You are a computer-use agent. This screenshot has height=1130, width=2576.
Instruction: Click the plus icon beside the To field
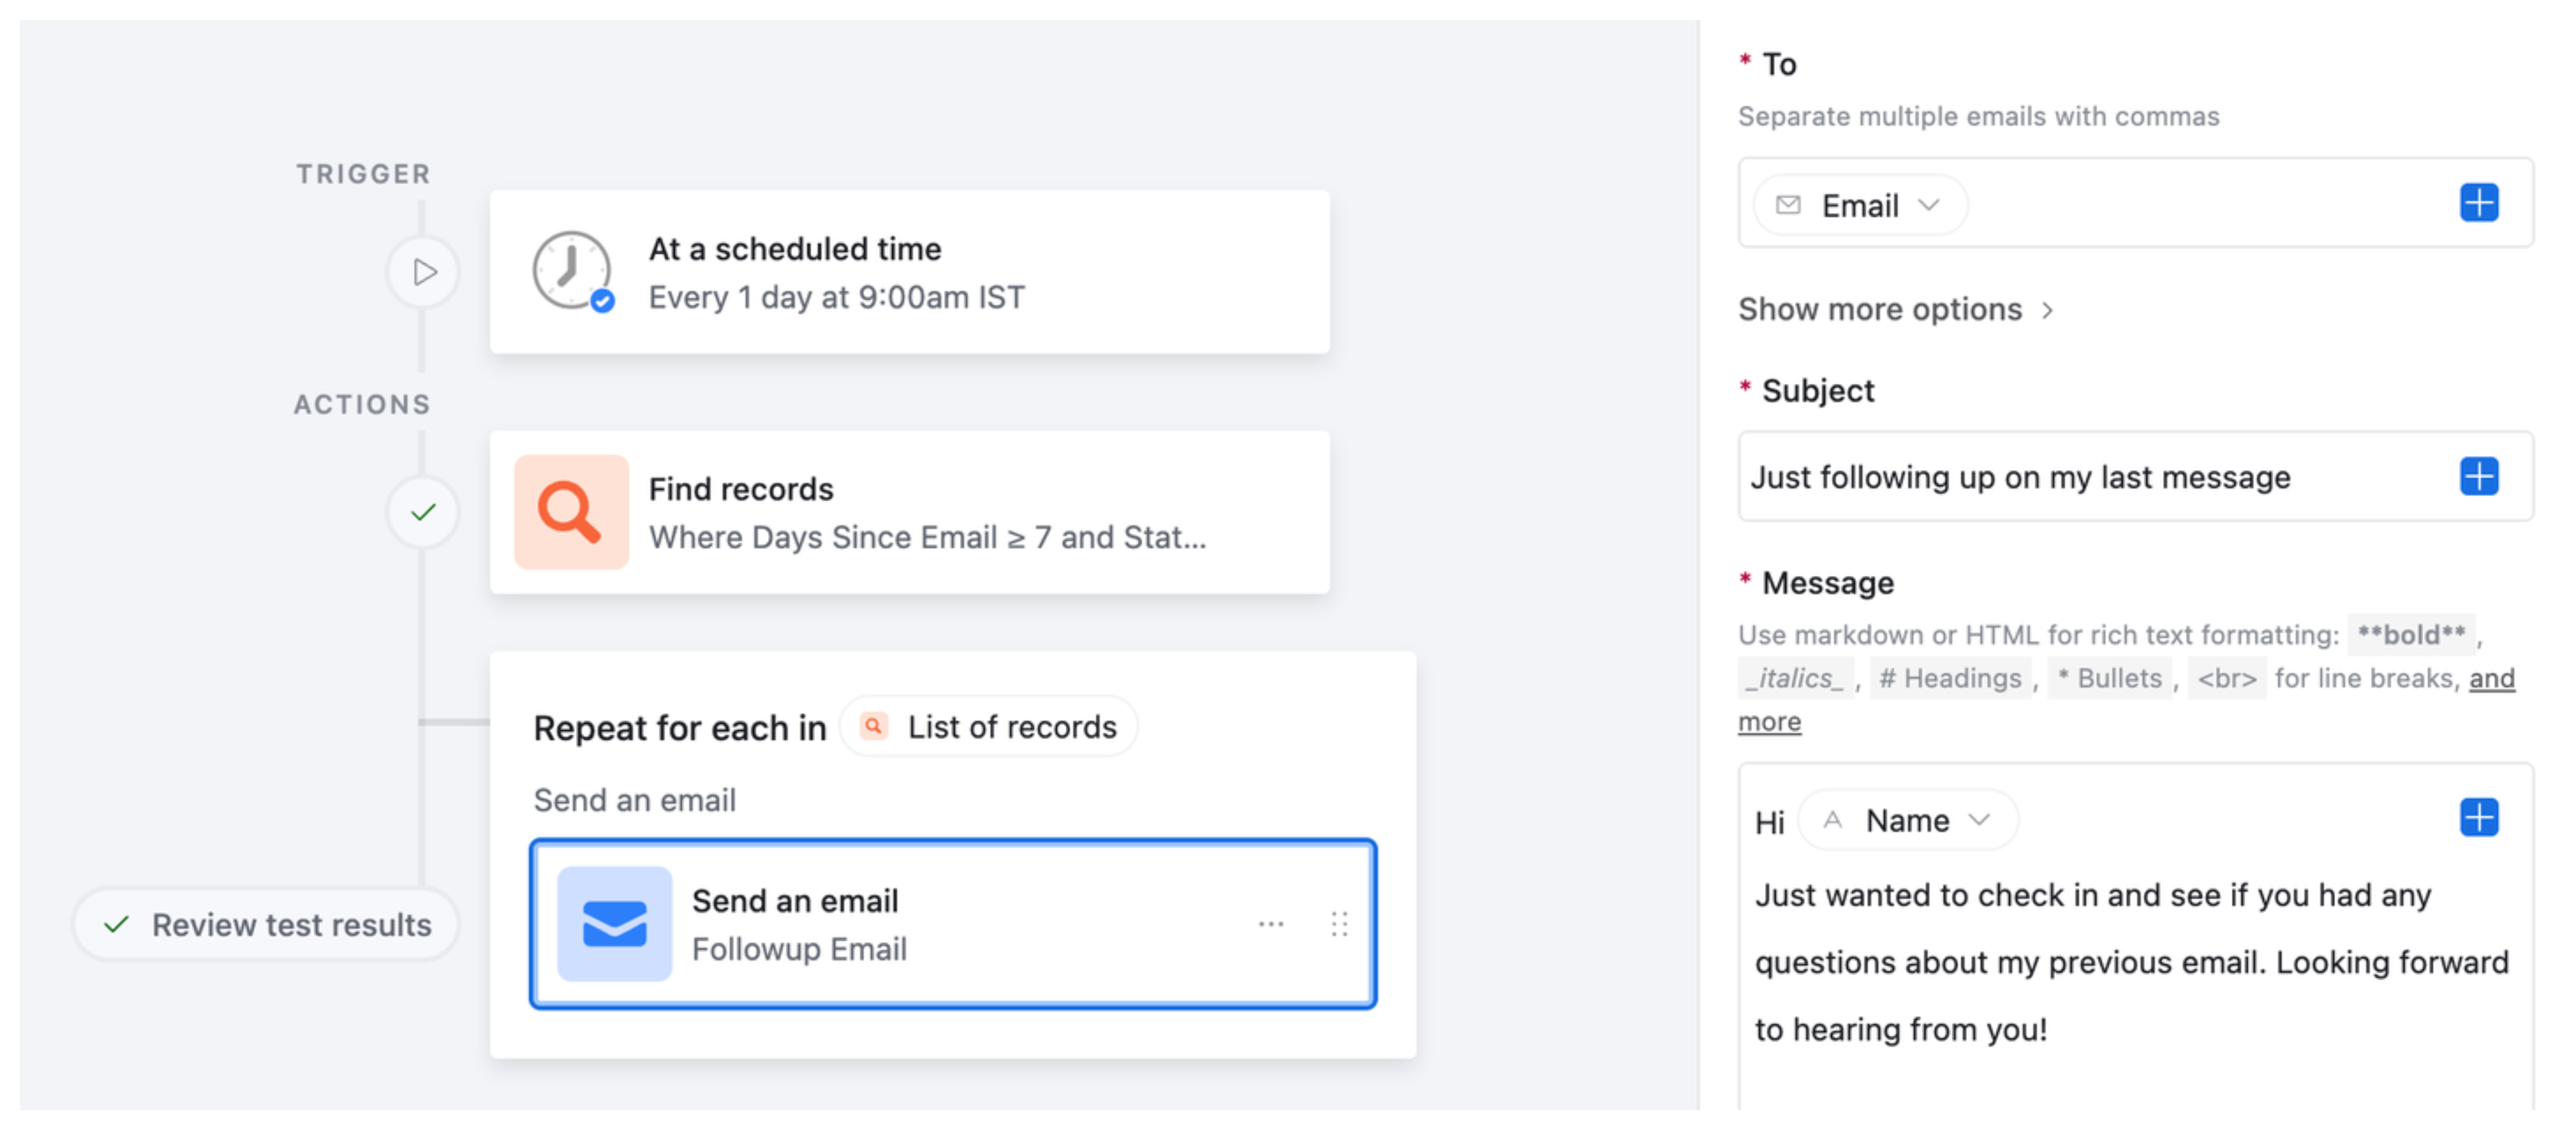(x=2479, y=204)
